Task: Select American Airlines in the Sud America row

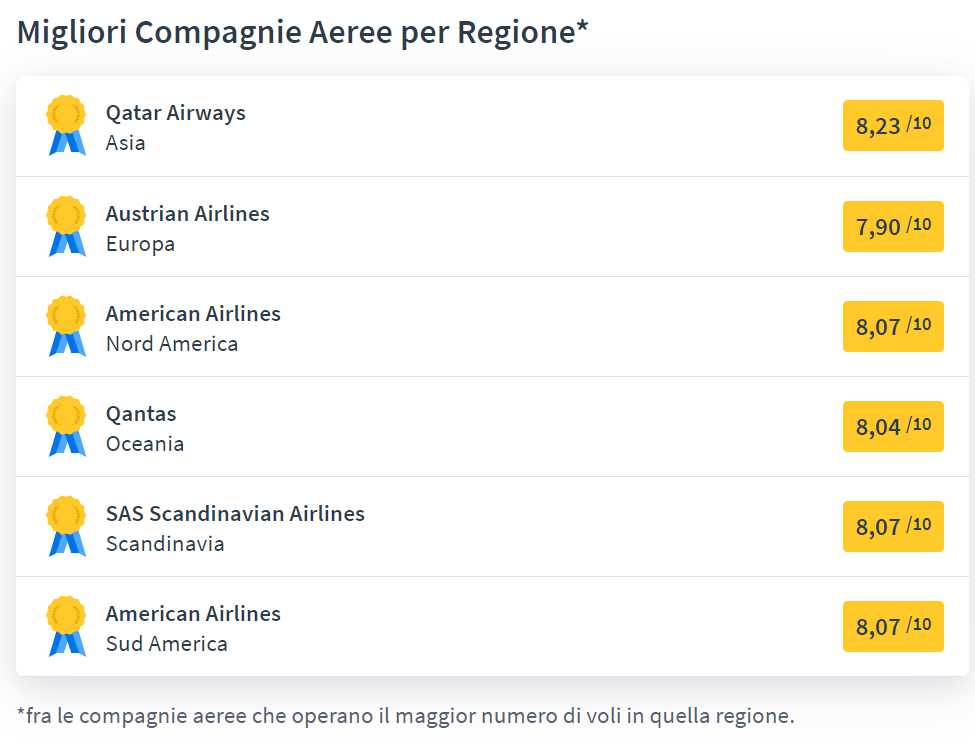Action: [x=193, y=614]
